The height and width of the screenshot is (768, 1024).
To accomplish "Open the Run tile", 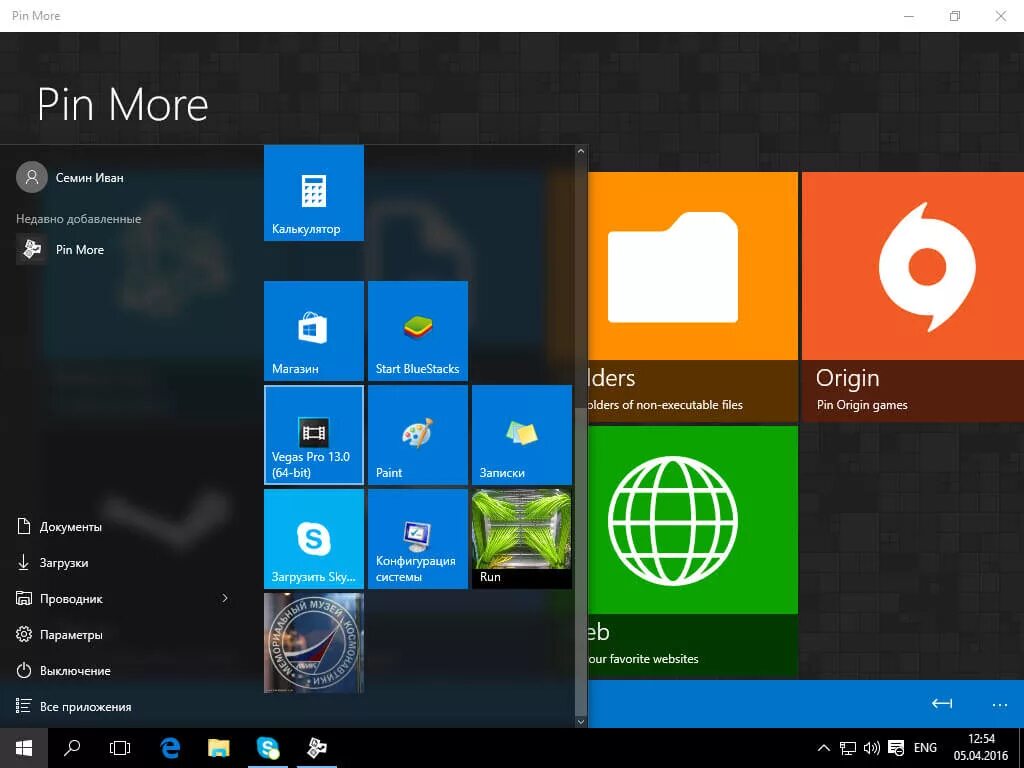I will coord(521,538).
